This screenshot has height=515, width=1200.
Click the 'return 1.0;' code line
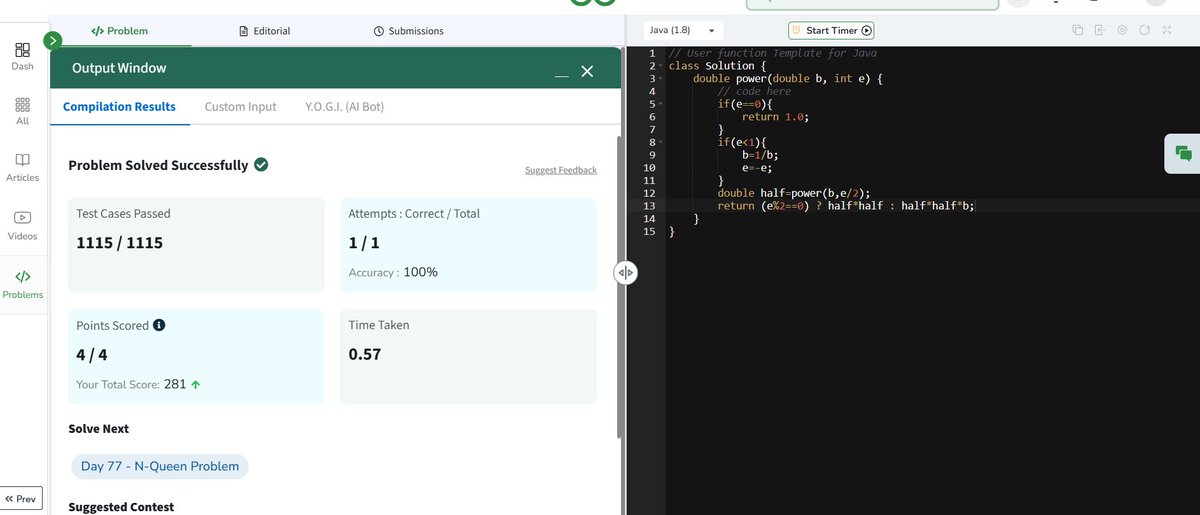click(775, 117)
